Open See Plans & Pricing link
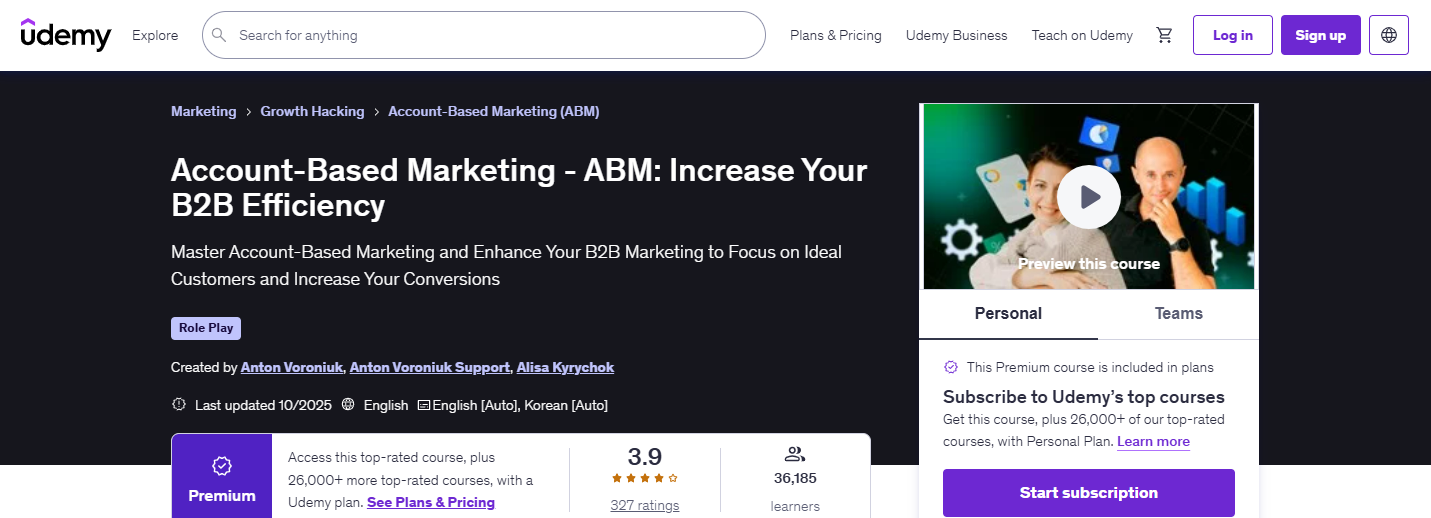This screenshot has width=1431, height=518. click(431, 502)
